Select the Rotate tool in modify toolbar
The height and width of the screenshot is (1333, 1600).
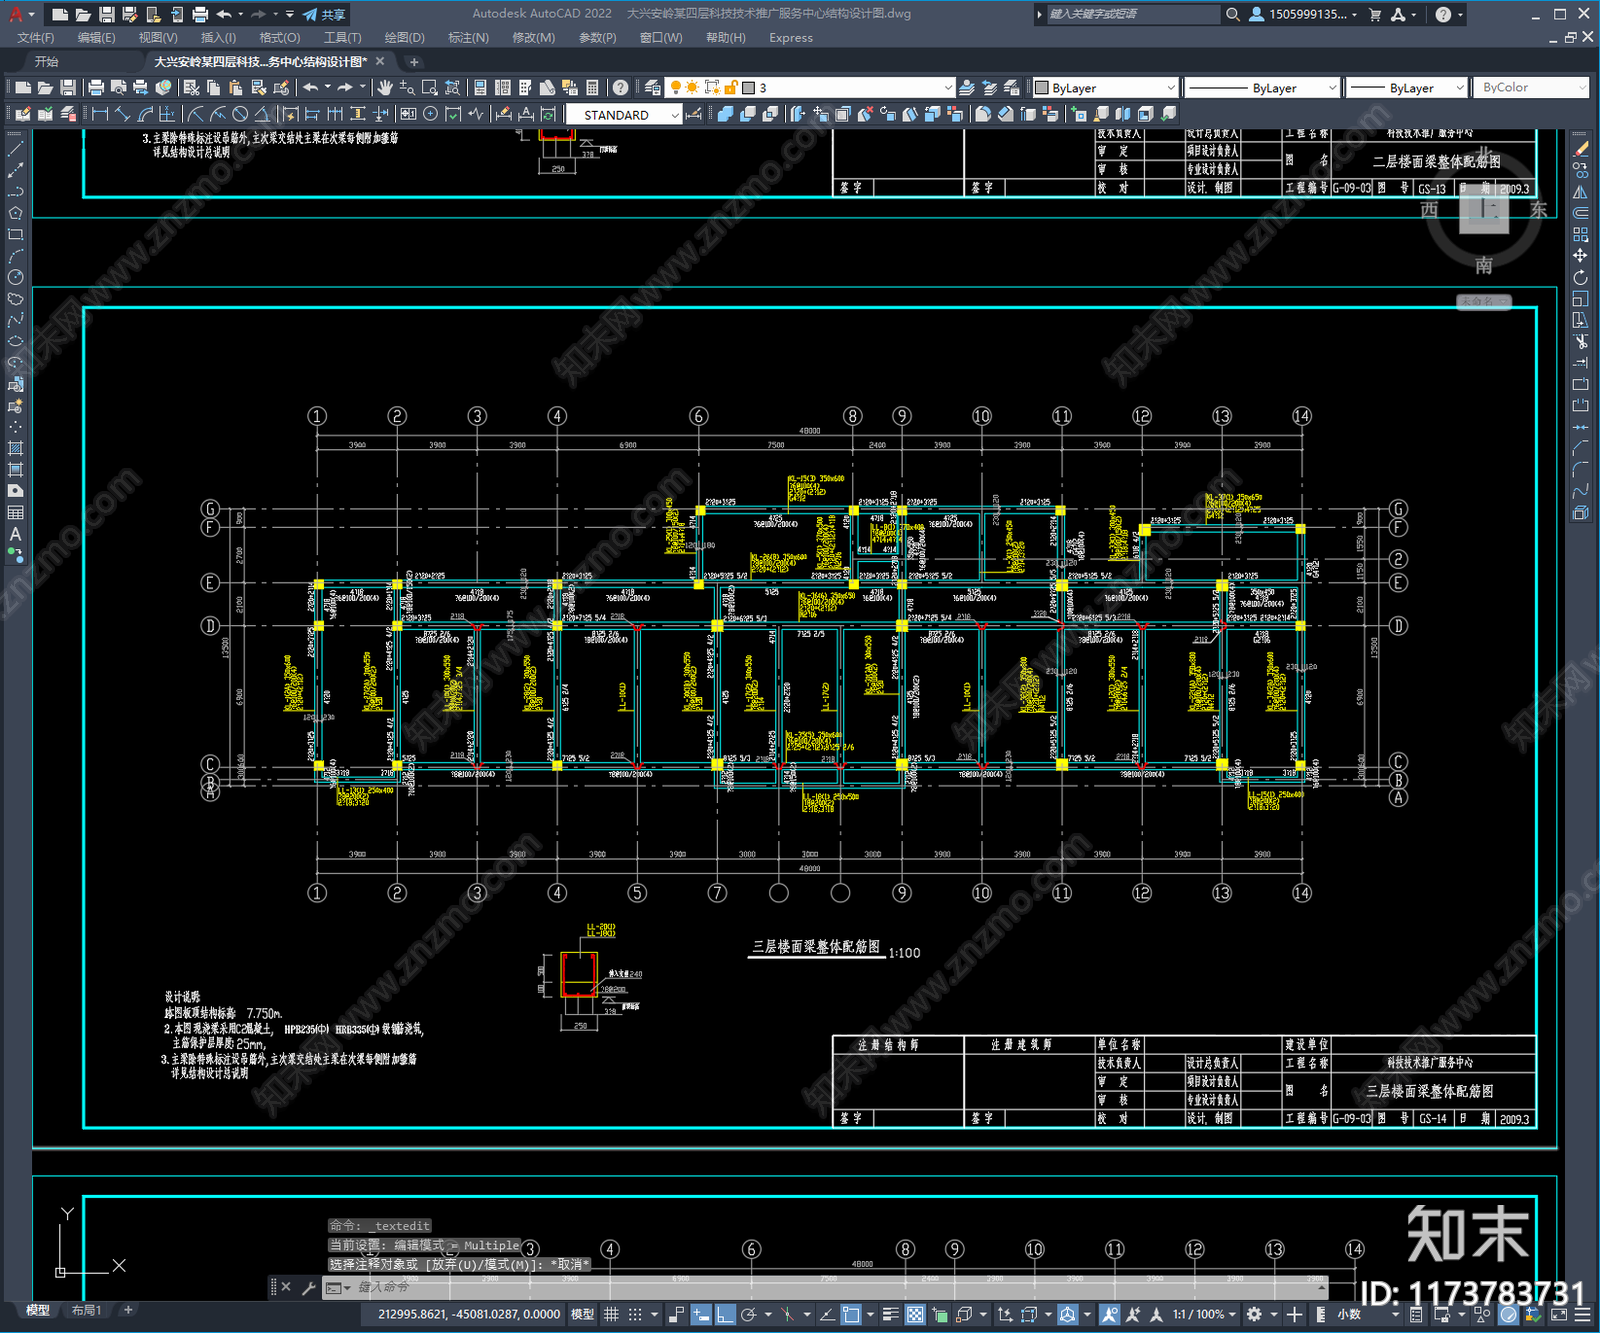(x=1580, y=277)
